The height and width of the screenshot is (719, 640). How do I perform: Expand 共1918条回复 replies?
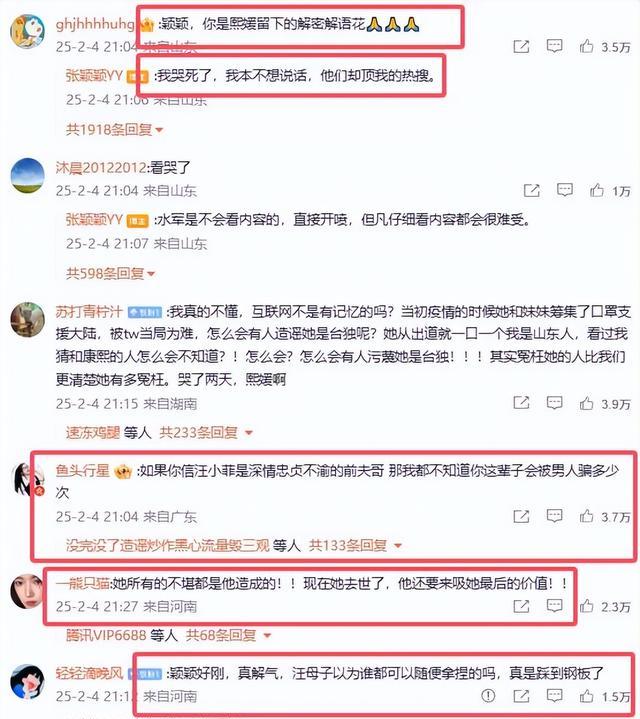pos(114,130)
